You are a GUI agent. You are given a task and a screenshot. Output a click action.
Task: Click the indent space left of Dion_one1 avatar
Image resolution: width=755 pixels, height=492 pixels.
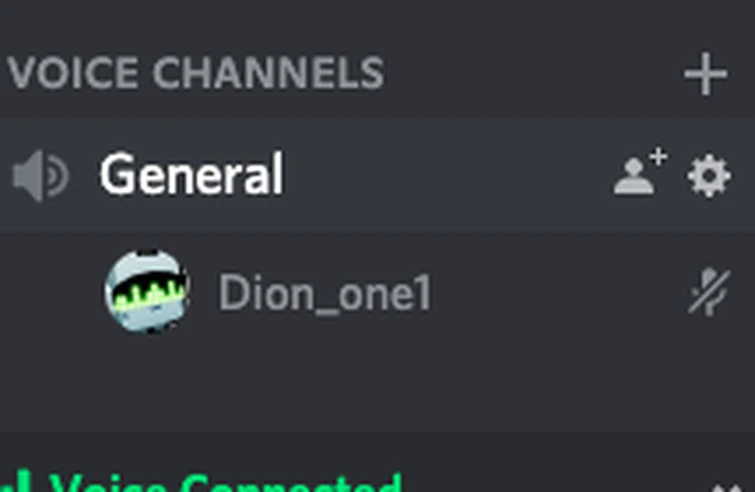point(51,293)
